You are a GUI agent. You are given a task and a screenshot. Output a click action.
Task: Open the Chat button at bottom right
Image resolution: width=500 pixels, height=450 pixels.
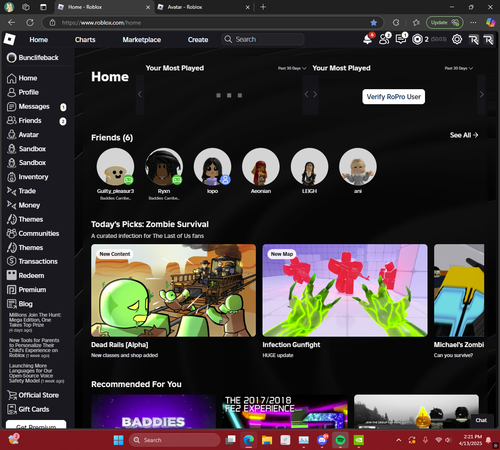point(481,420)
